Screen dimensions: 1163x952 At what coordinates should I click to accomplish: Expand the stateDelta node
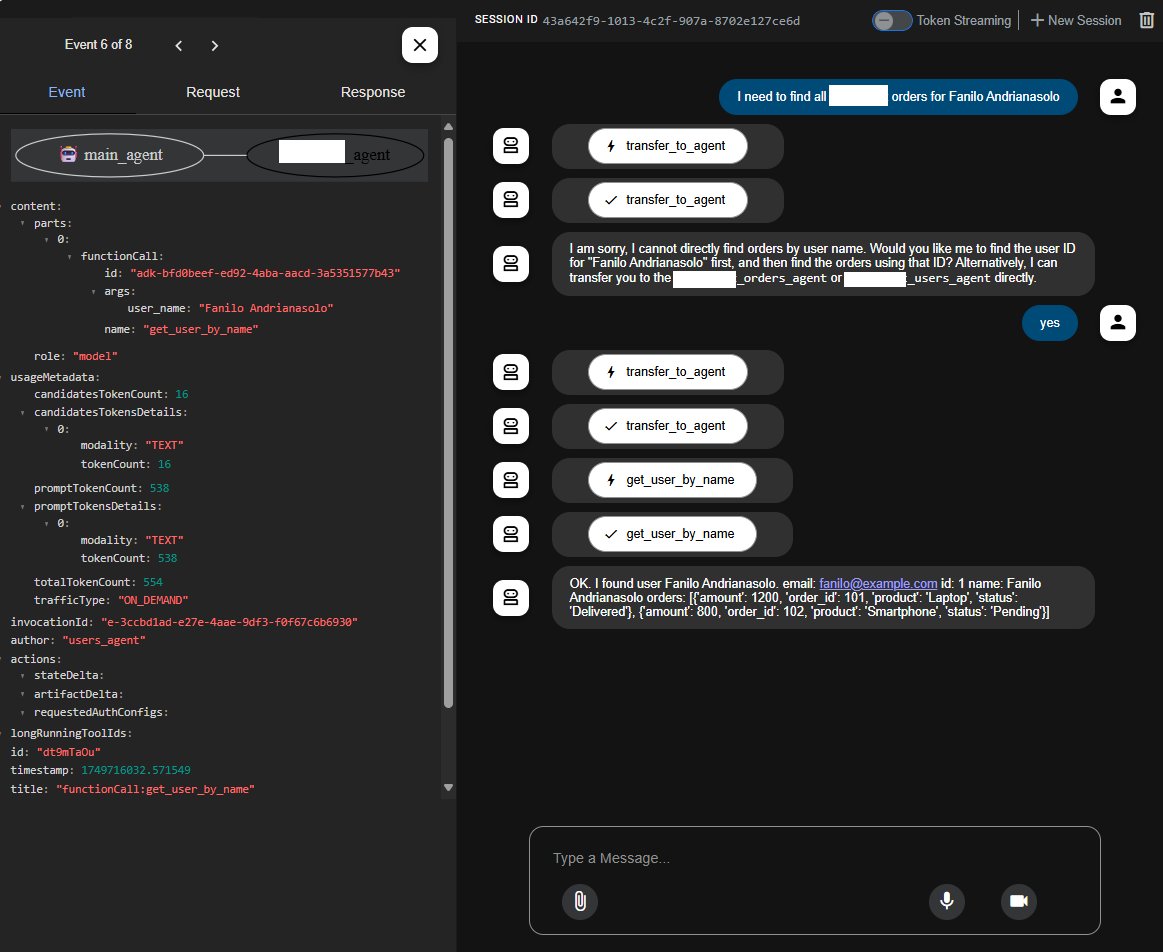click(x=22, y=675)
